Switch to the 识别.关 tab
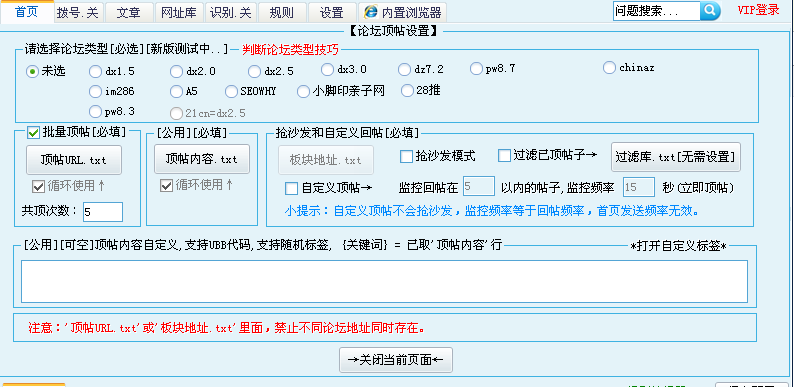Viewport: 794px width, 387px height. click(230, 13)
